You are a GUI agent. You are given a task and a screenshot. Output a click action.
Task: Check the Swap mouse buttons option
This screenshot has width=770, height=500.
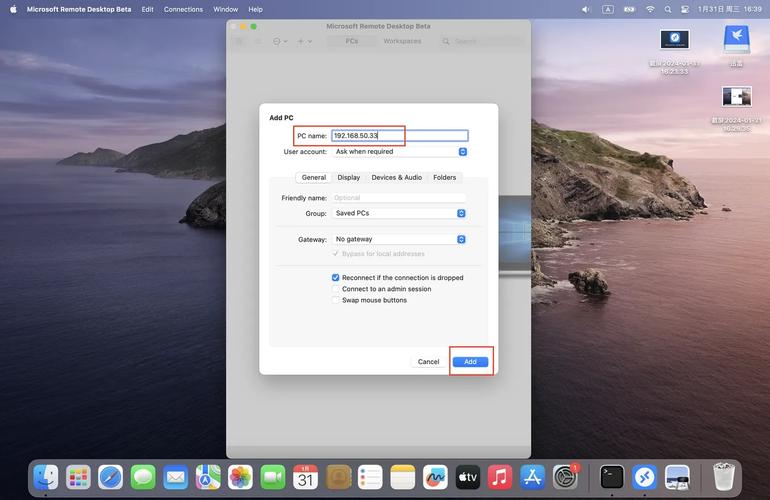pos(336,300)
